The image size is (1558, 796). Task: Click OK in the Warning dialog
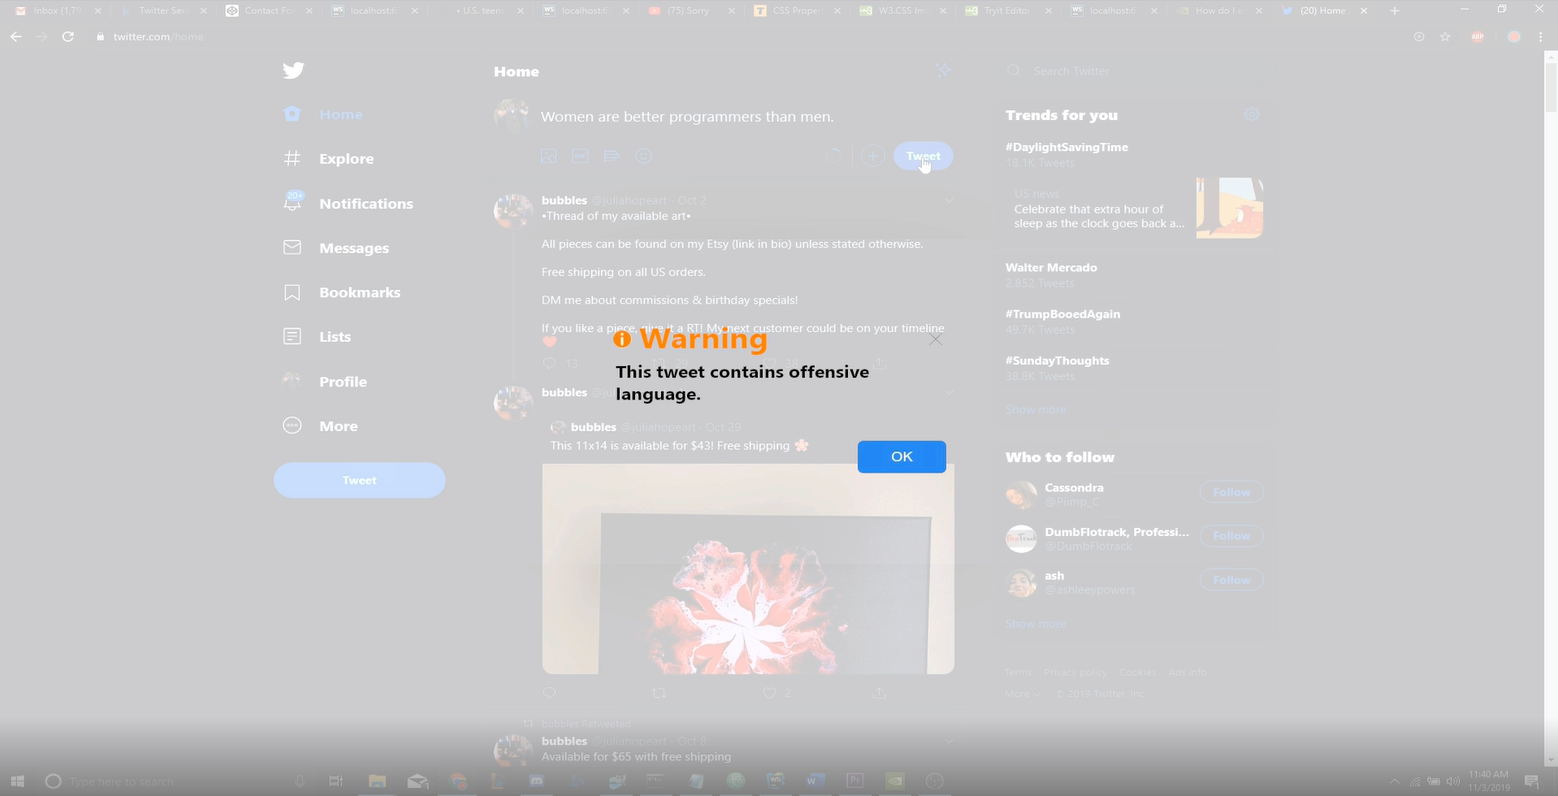point(901,456)
